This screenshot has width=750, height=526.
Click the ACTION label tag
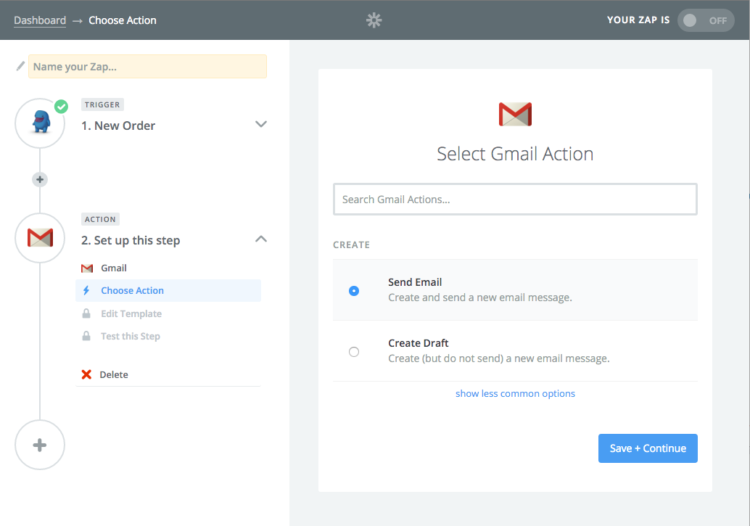(x=100, y=219)
